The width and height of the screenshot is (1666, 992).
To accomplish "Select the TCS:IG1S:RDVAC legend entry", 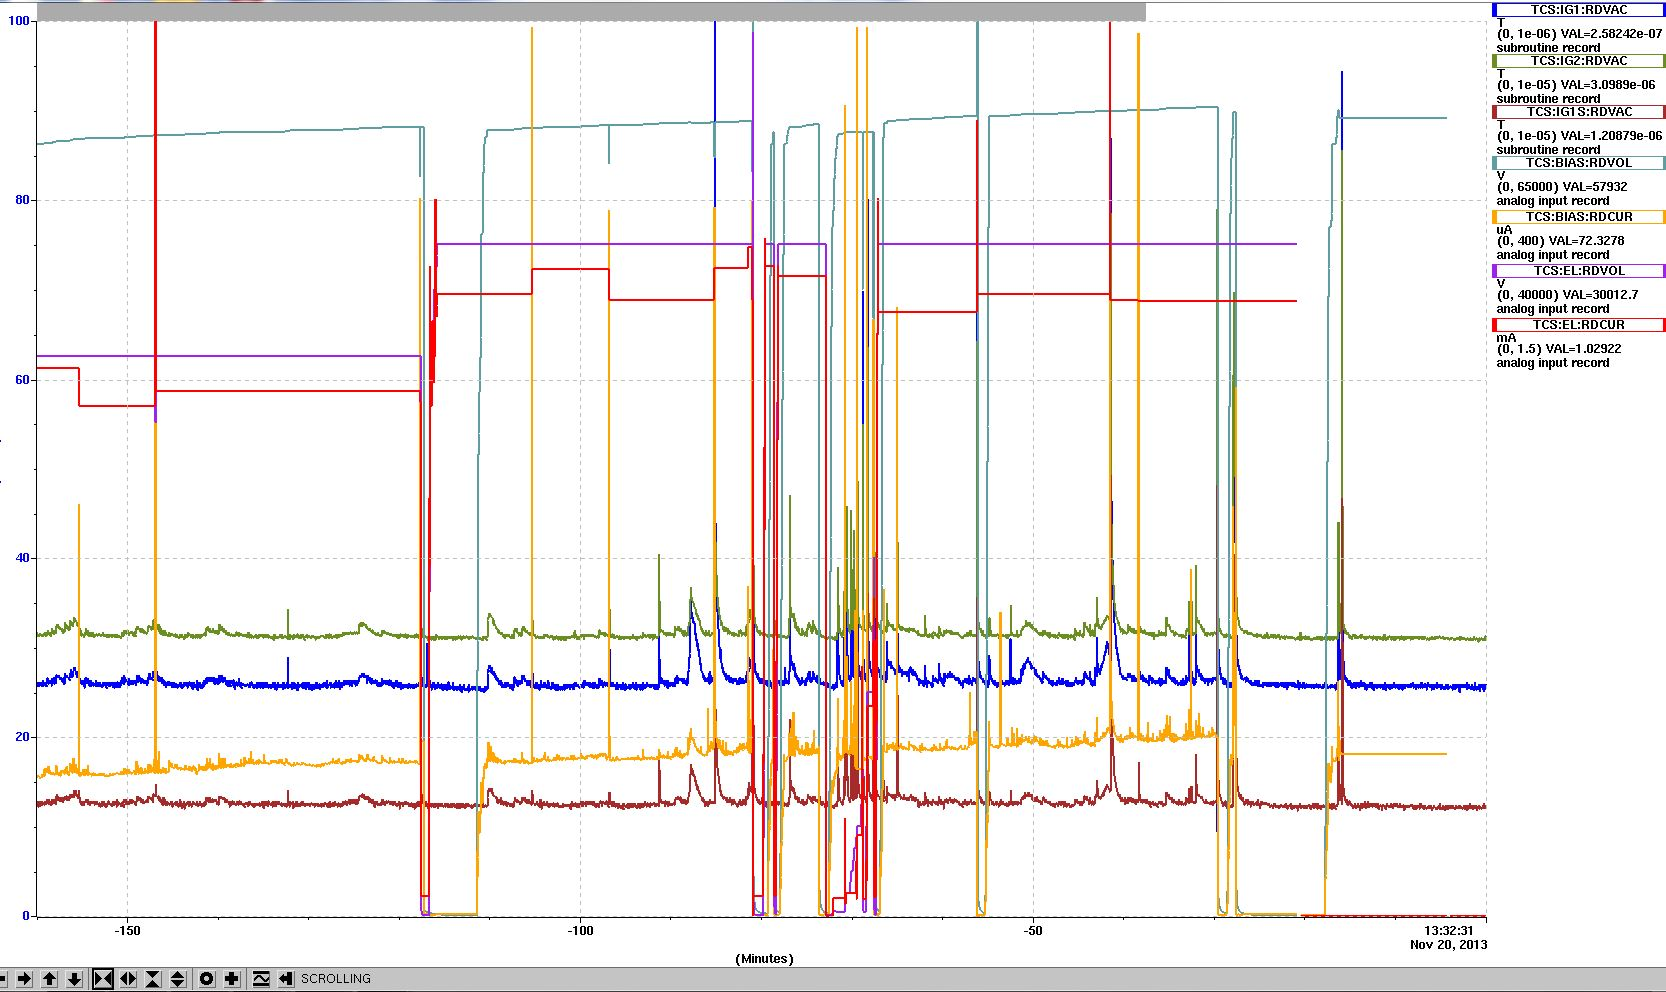I will (1579, 112).
